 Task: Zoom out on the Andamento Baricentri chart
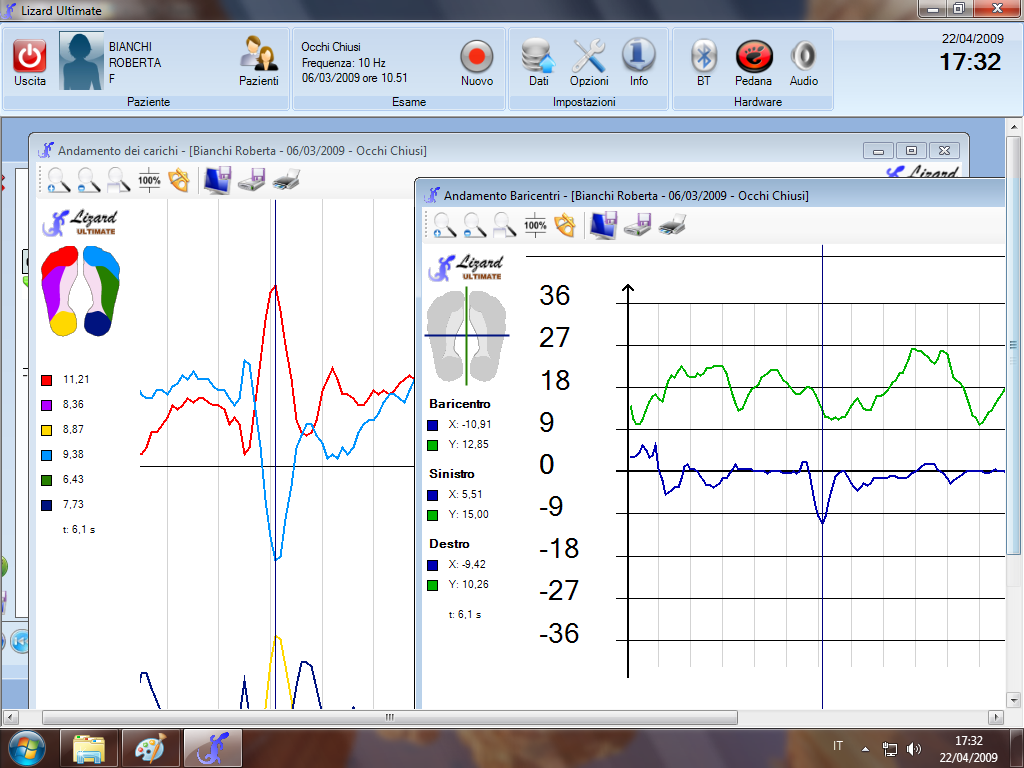pos(475,226)
